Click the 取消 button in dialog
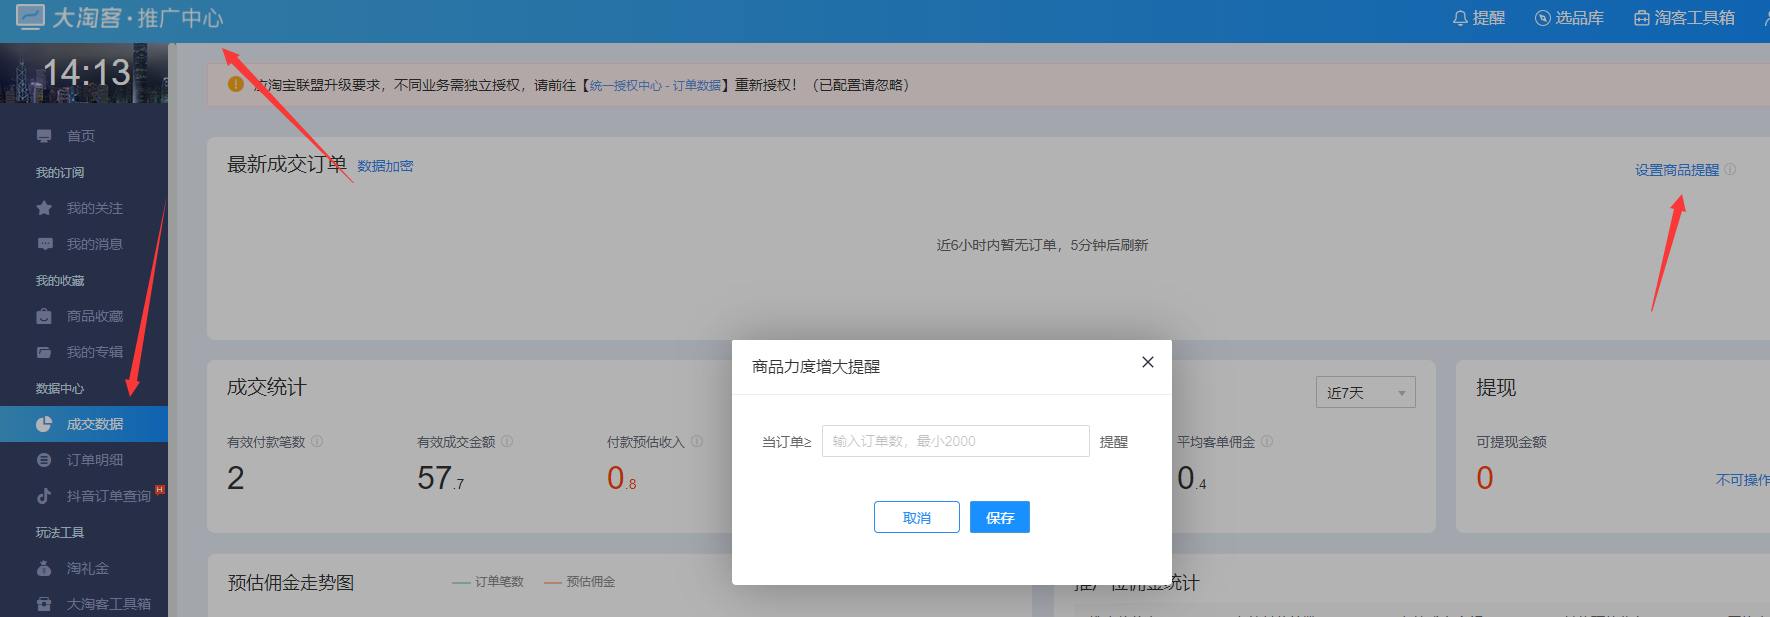The height and width of the screenshot is (617, 1770). click(x=916, y=517)
